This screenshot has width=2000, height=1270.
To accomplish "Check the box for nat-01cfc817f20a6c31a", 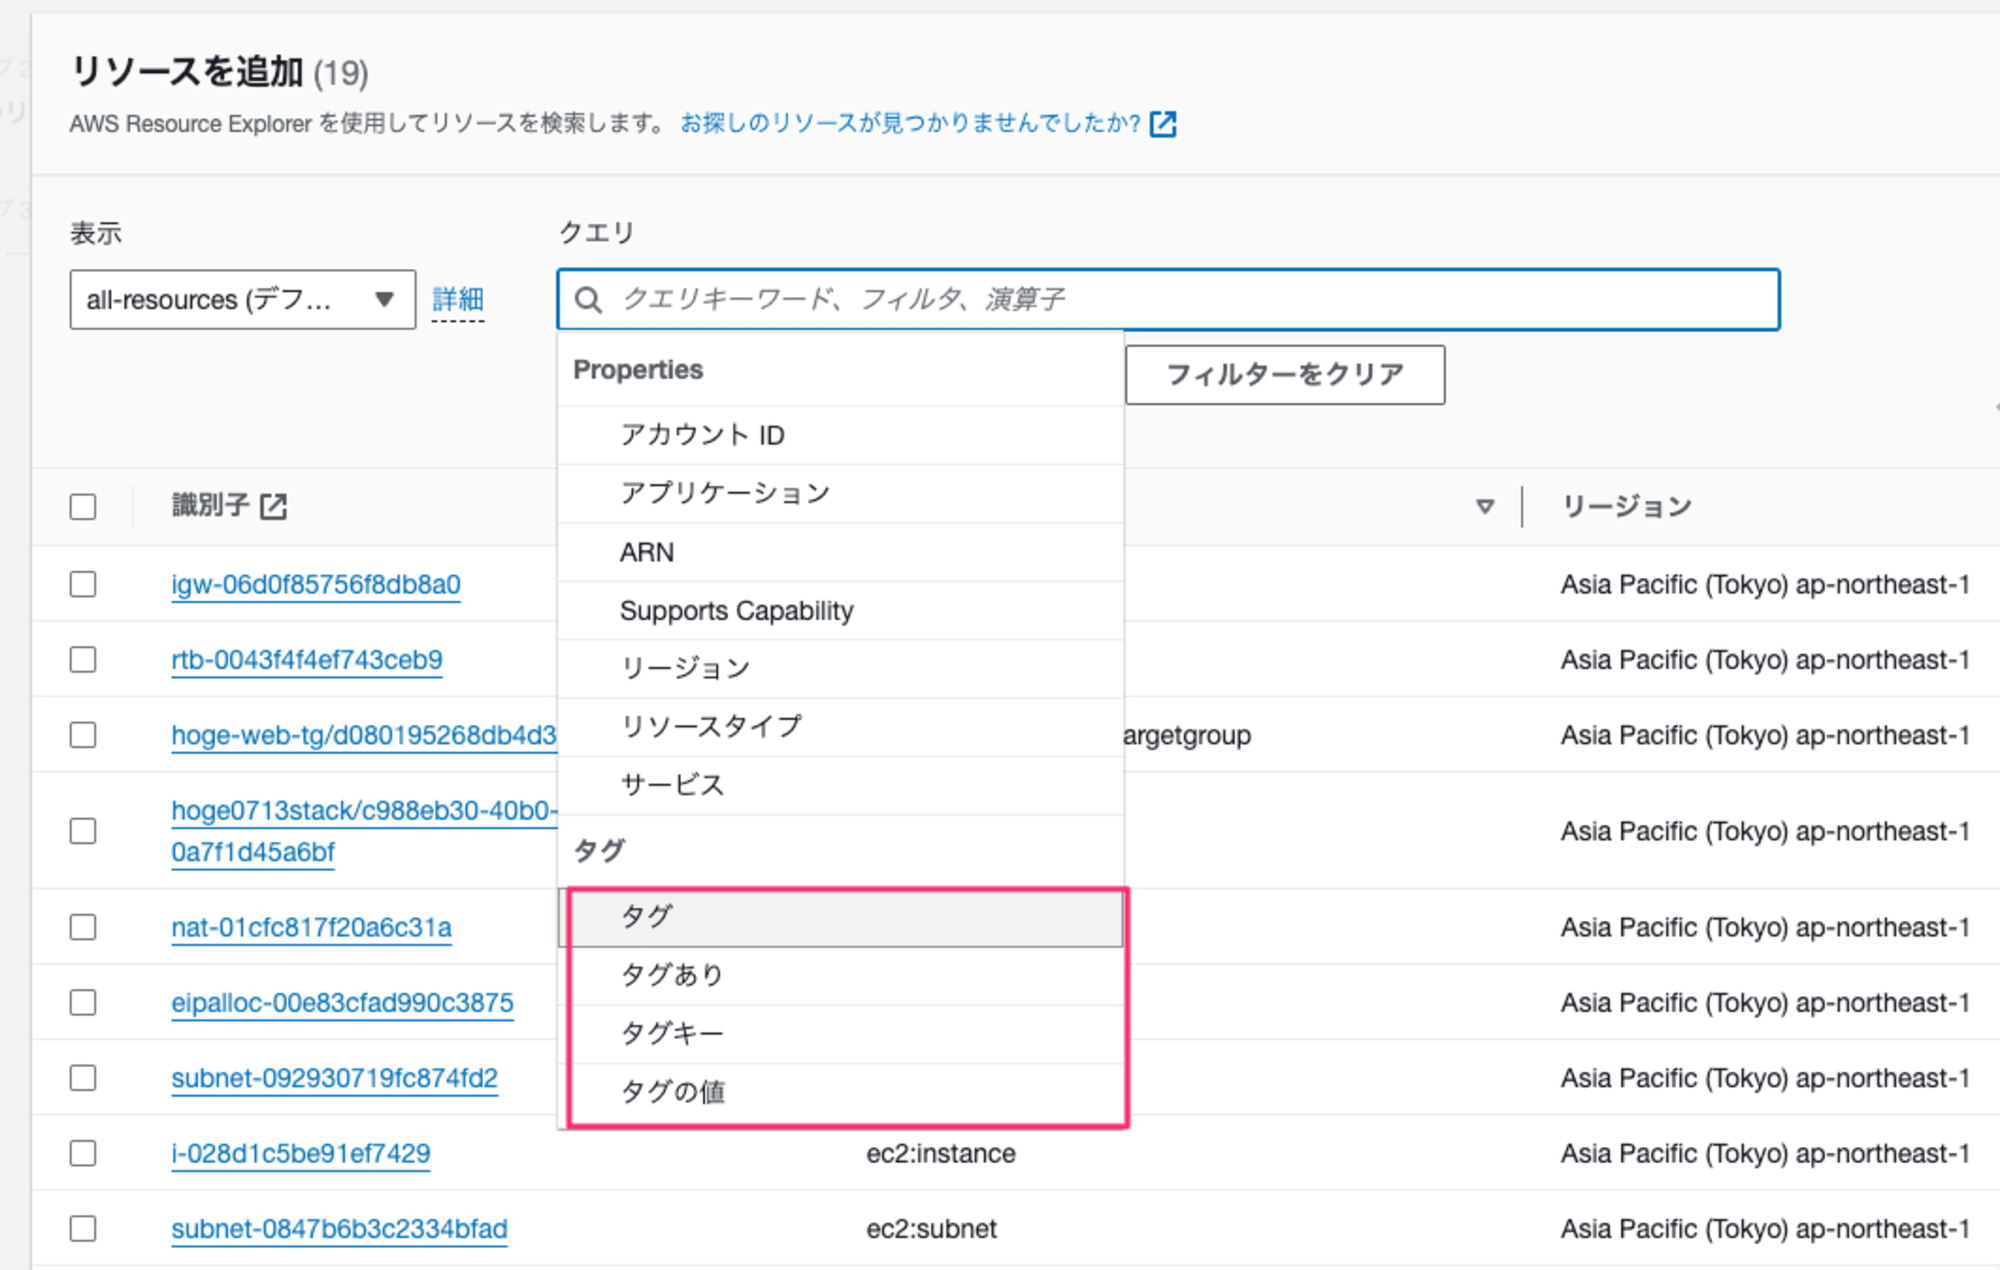I will coord(83,927).
